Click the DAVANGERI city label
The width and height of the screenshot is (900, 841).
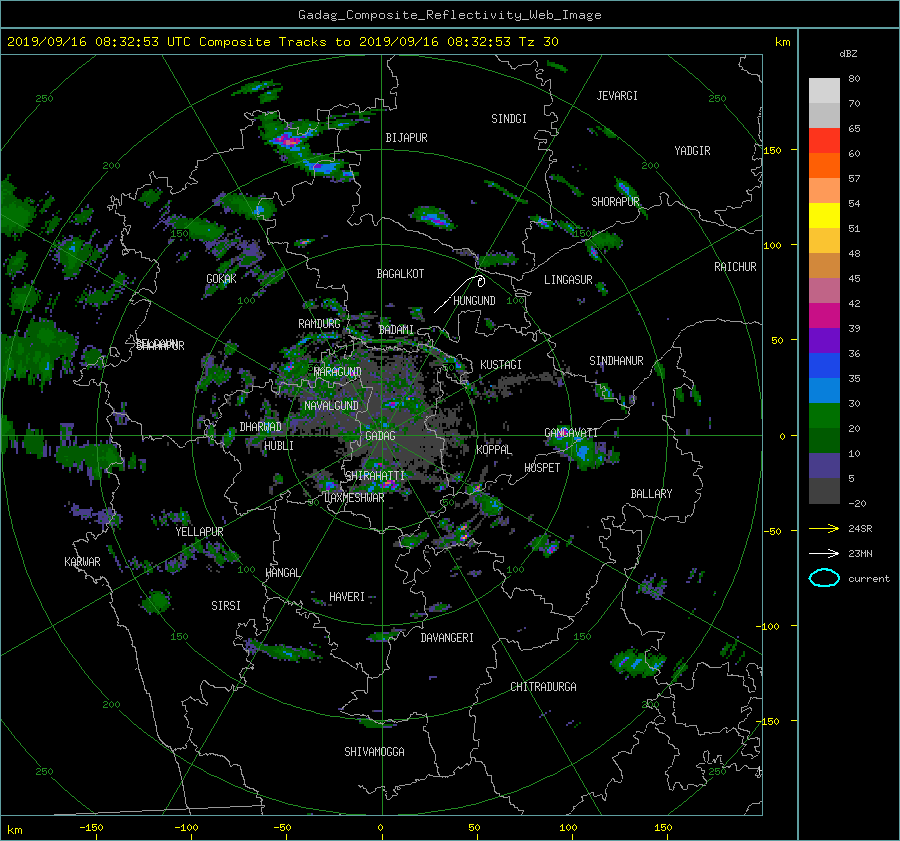[447, 638]
